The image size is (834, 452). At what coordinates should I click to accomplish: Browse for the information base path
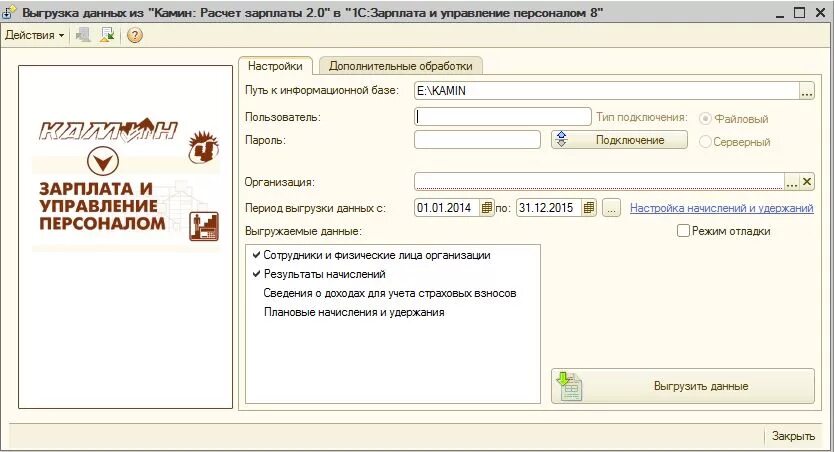tap(807, 91)
